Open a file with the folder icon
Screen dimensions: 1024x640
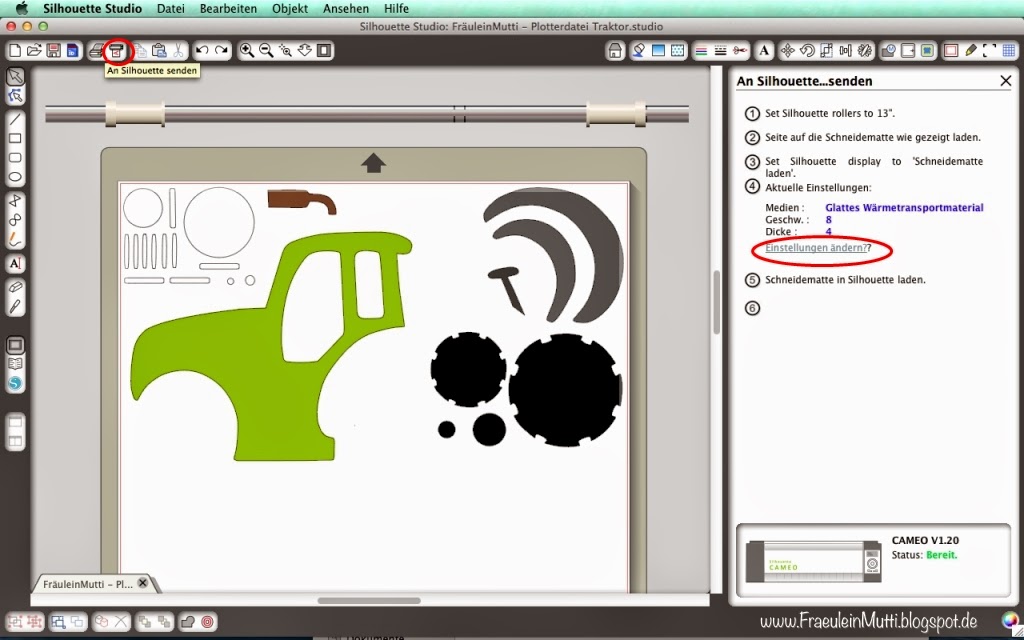pyautogui.click(x=34, y=50)
